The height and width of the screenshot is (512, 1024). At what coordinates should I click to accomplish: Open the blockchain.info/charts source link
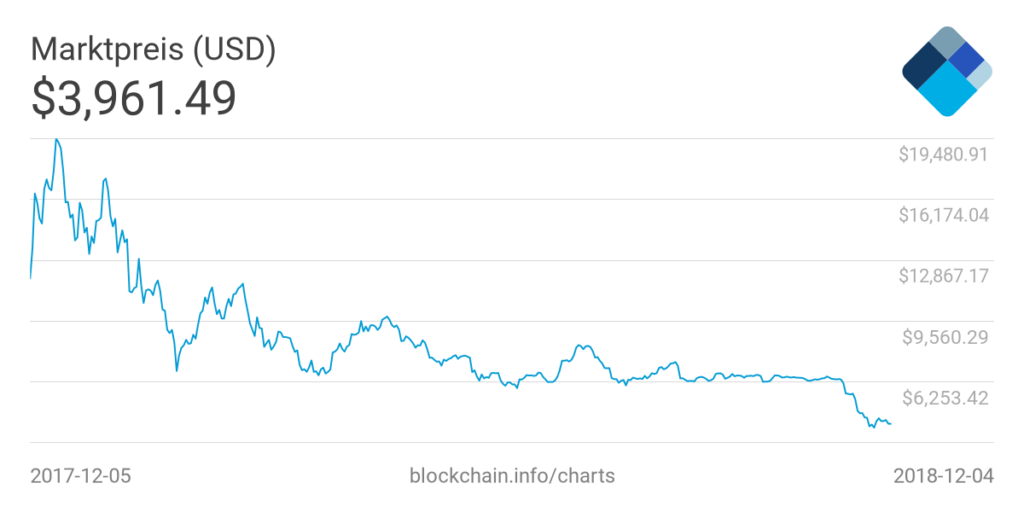point(512,475)
